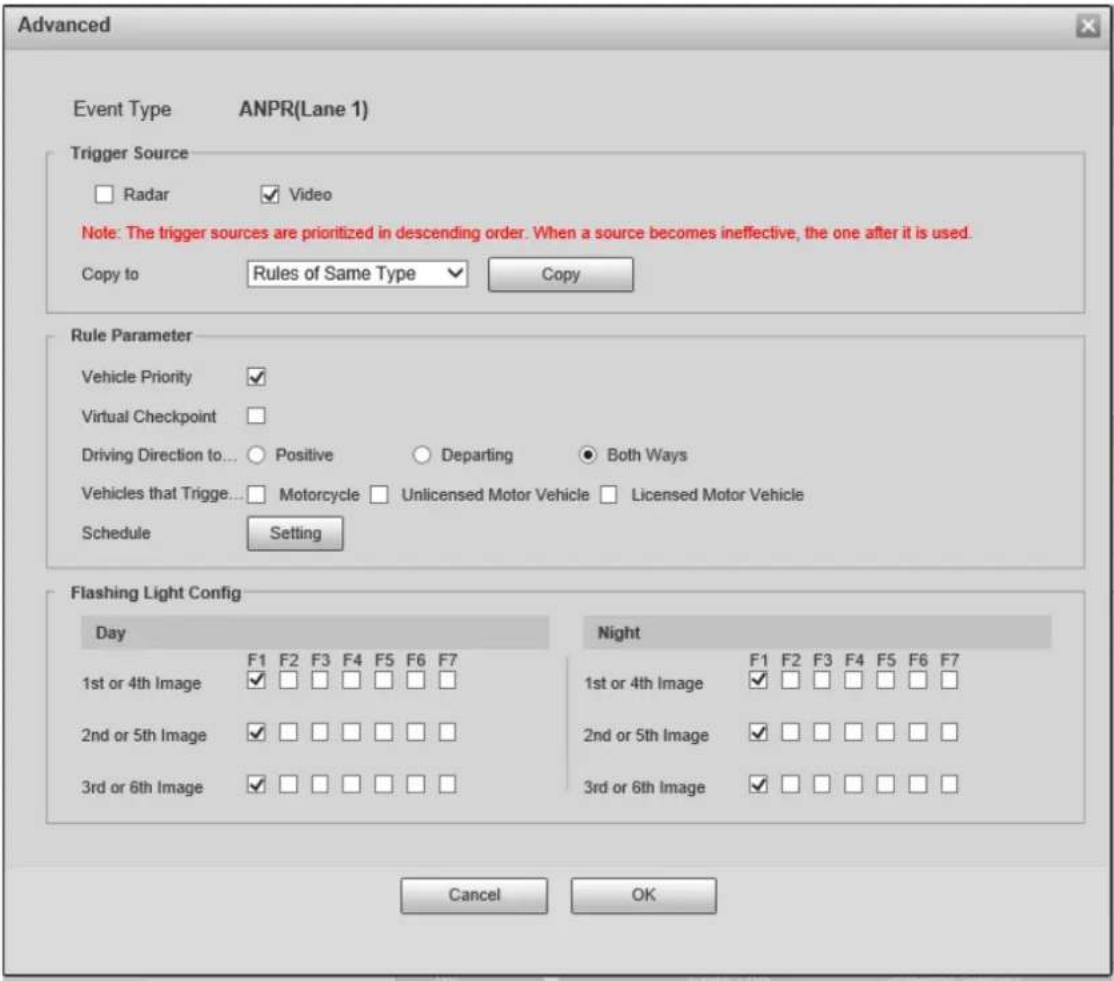Check Day F5 for 3rd or 6th Image

click(x=384, y=784)
